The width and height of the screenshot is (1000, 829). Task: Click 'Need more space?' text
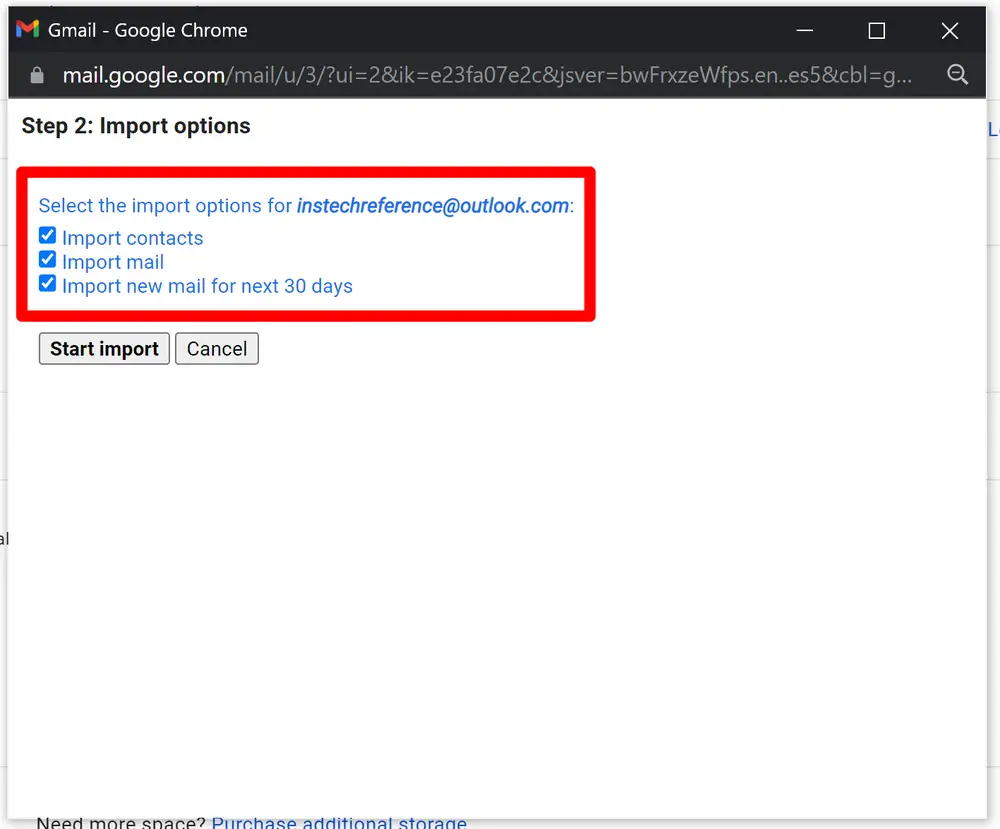(121, 823)
